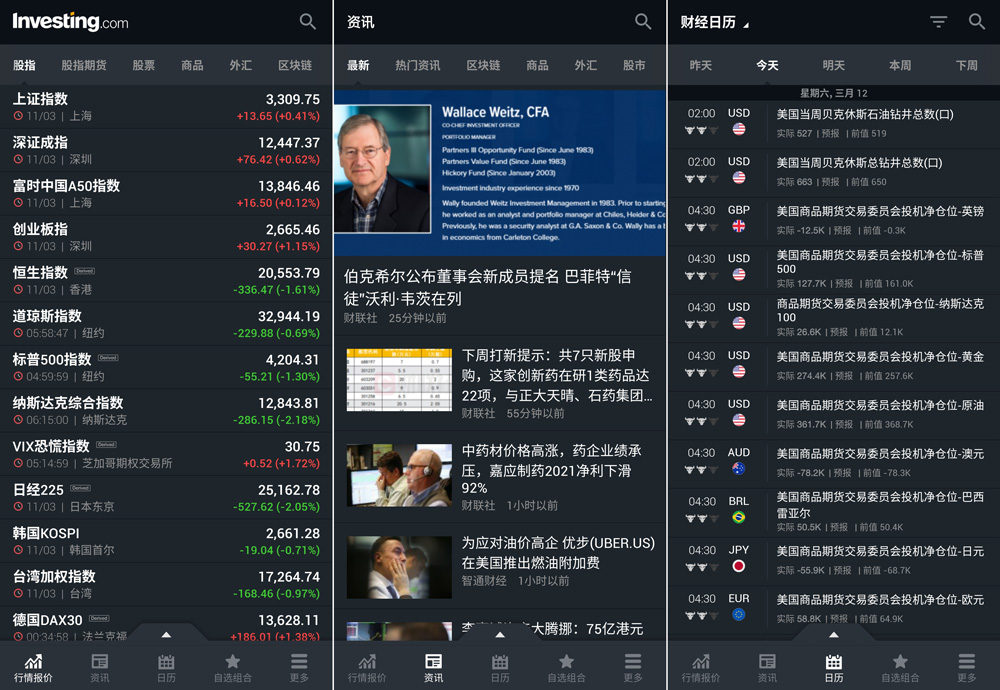Open VIX恐慌指数 quote row
Viewport: 1000px width, 690px height.
pos(166,454)
